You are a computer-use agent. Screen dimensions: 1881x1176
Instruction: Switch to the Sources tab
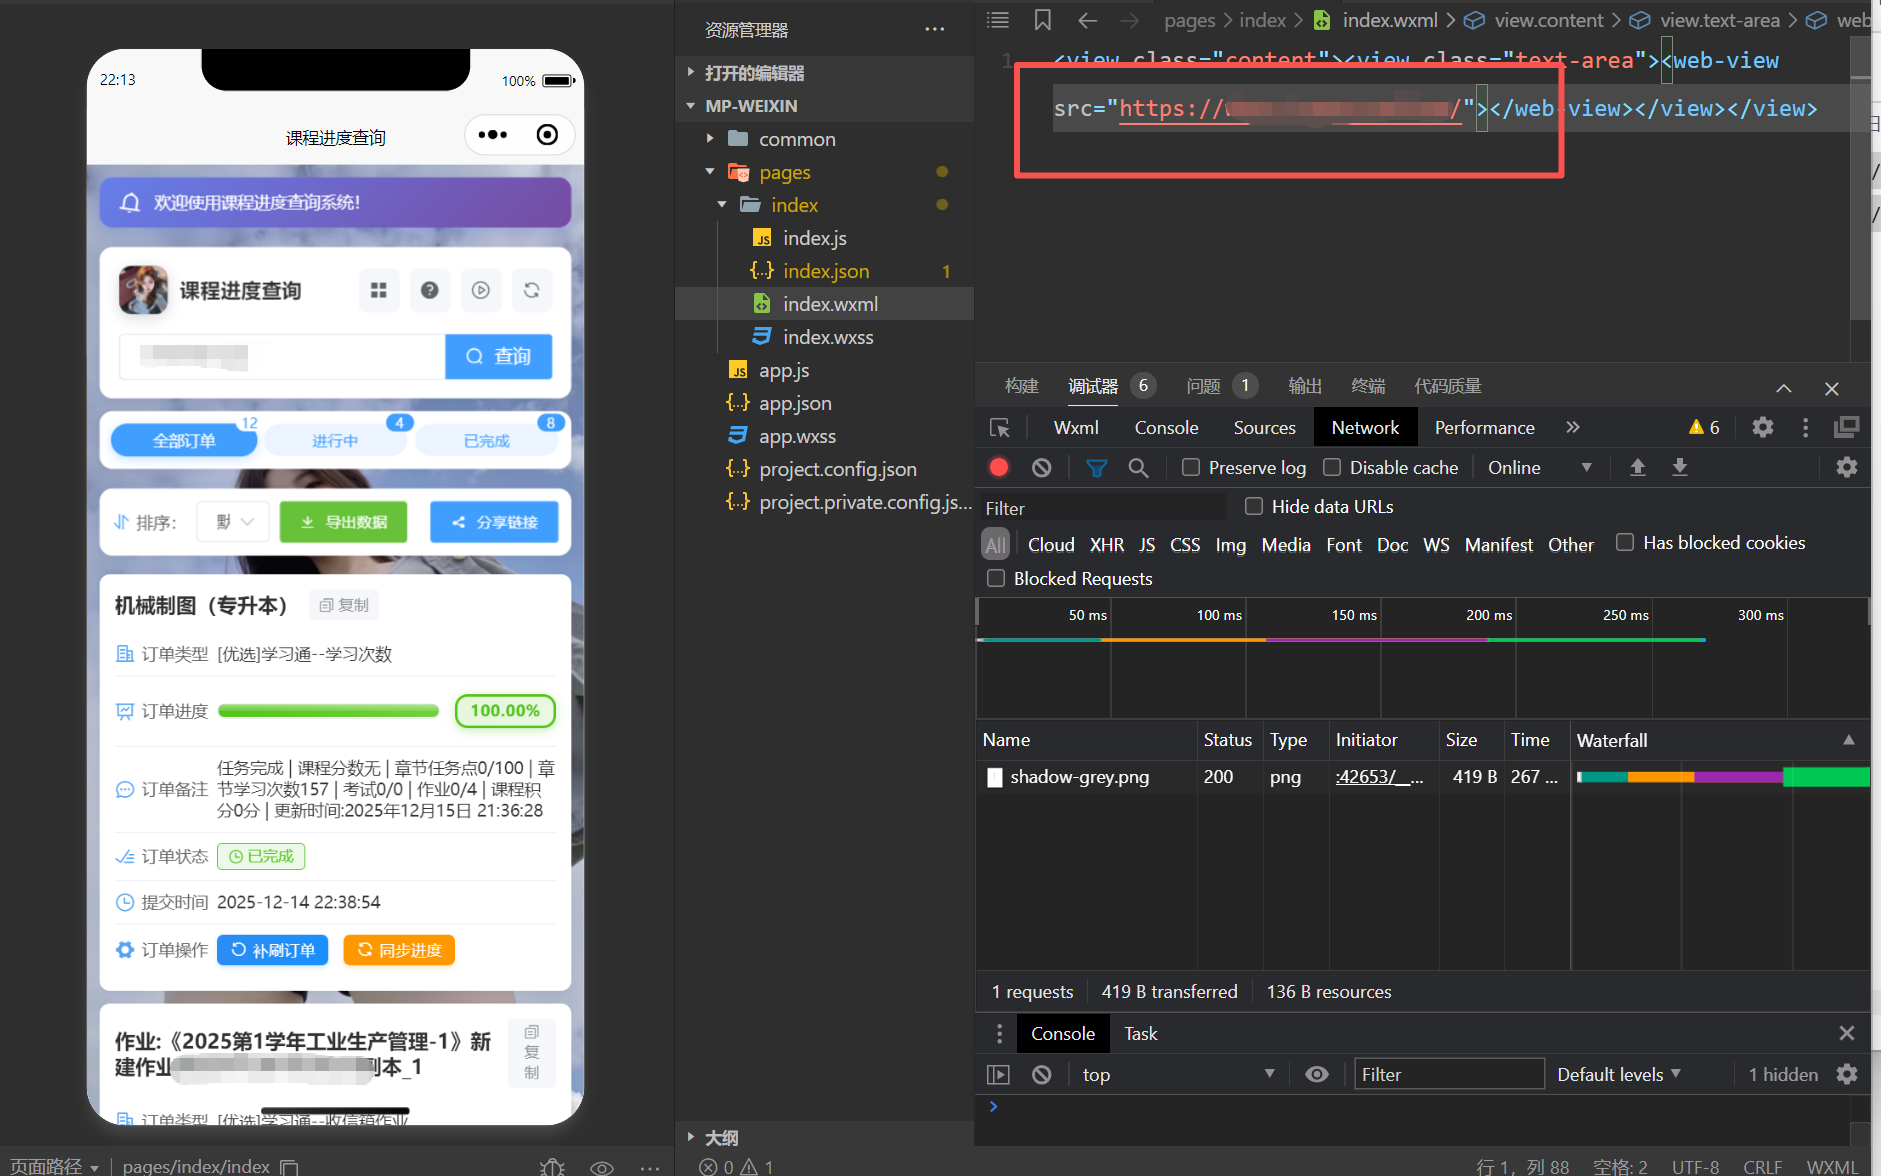(x=1264, y=428)
